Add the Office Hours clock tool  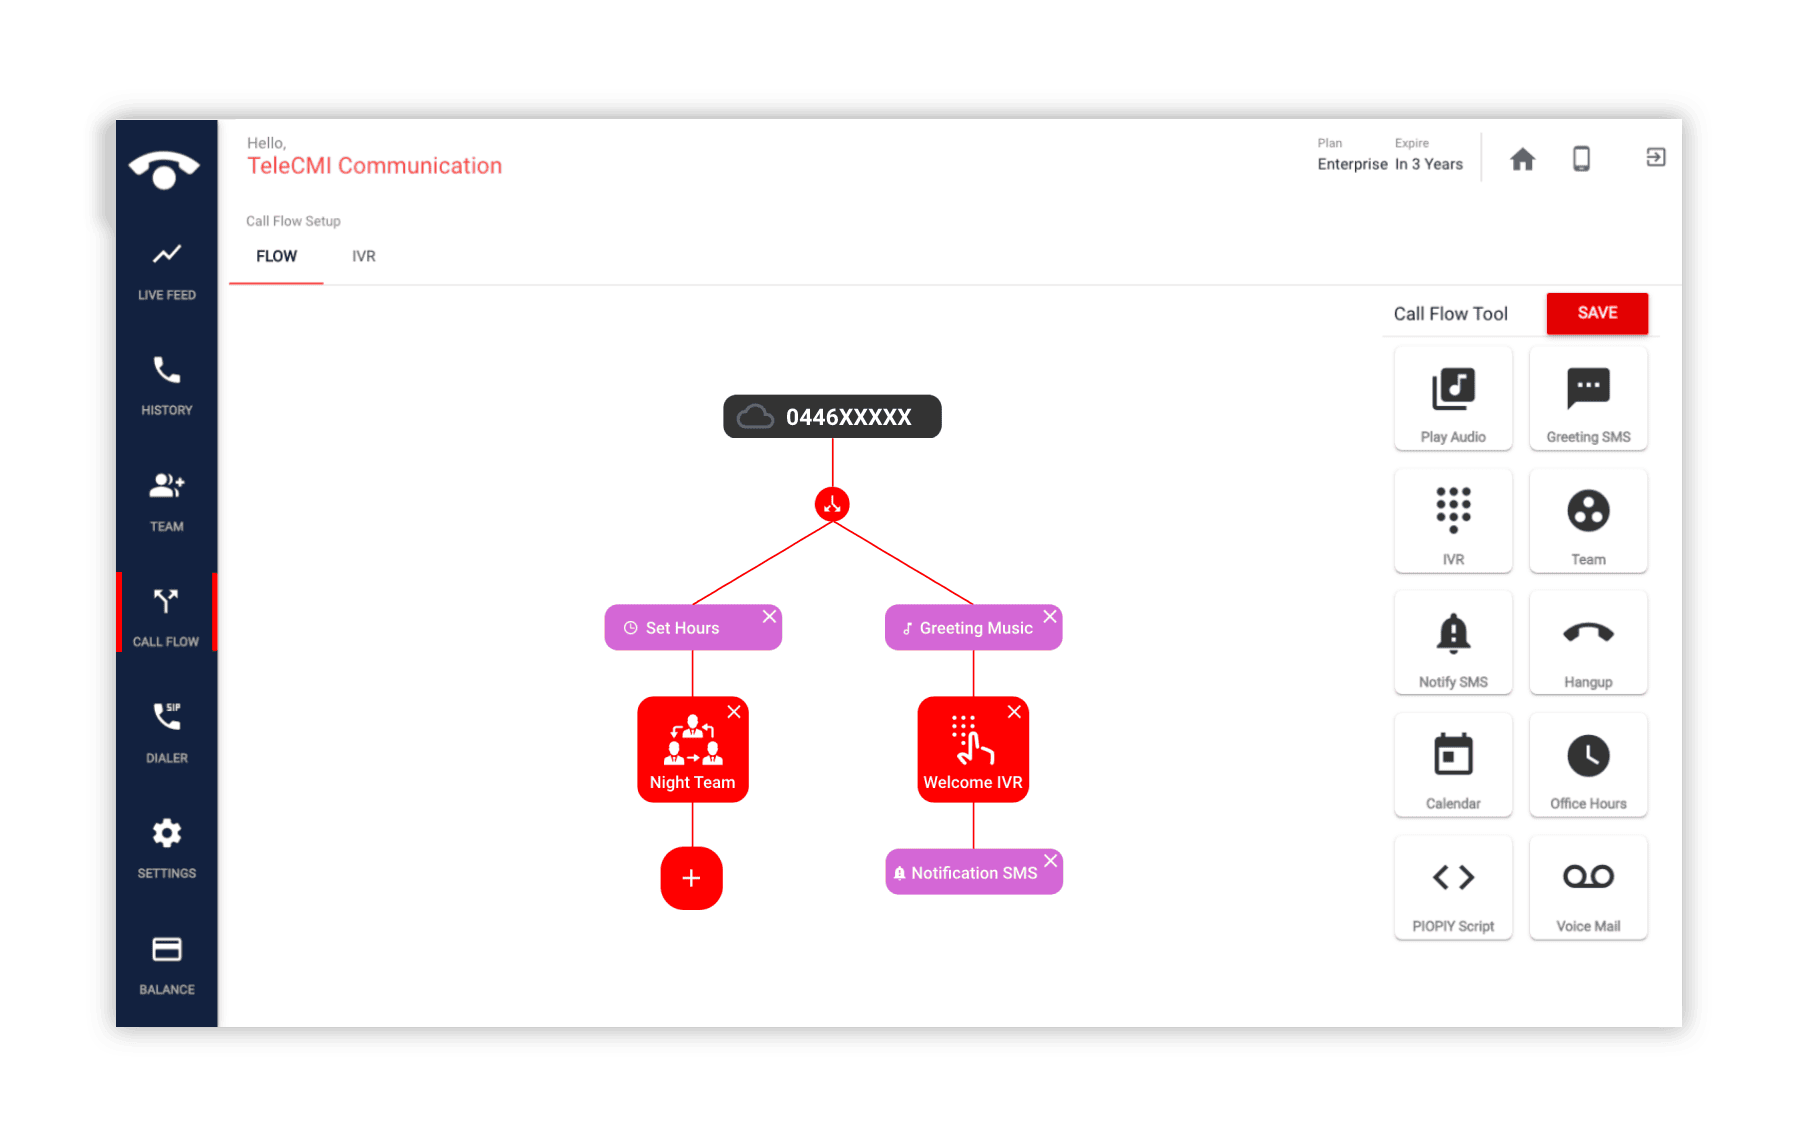pos(1588,765)
